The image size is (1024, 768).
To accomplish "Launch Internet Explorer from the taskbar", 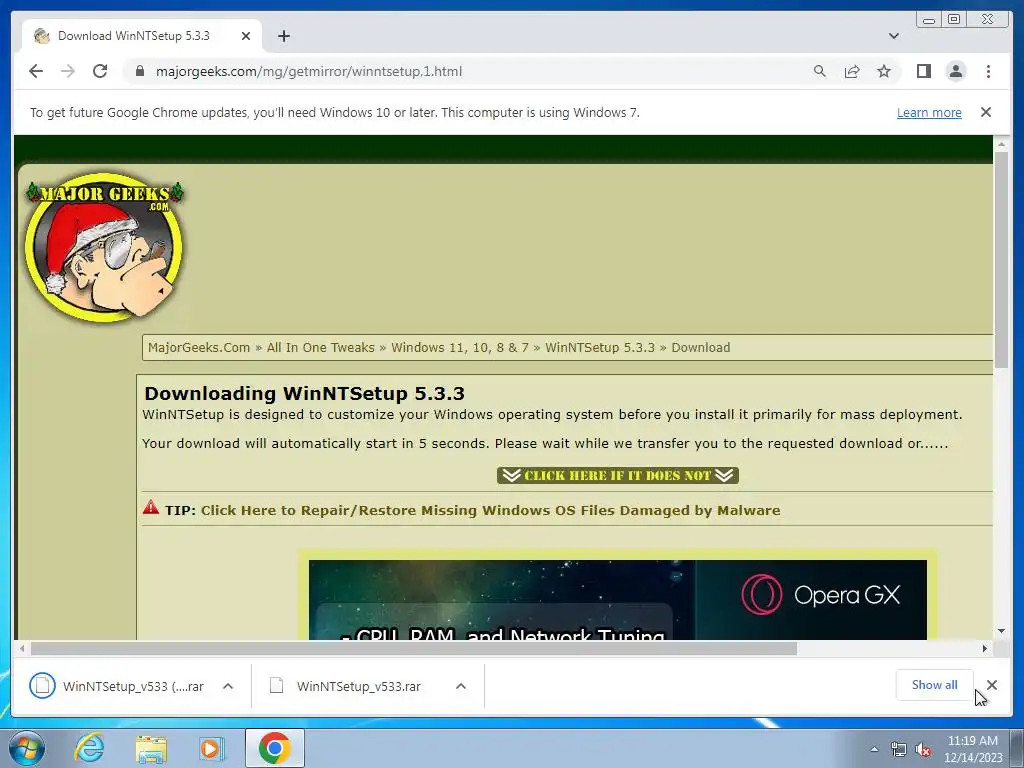I will (89, 748).
